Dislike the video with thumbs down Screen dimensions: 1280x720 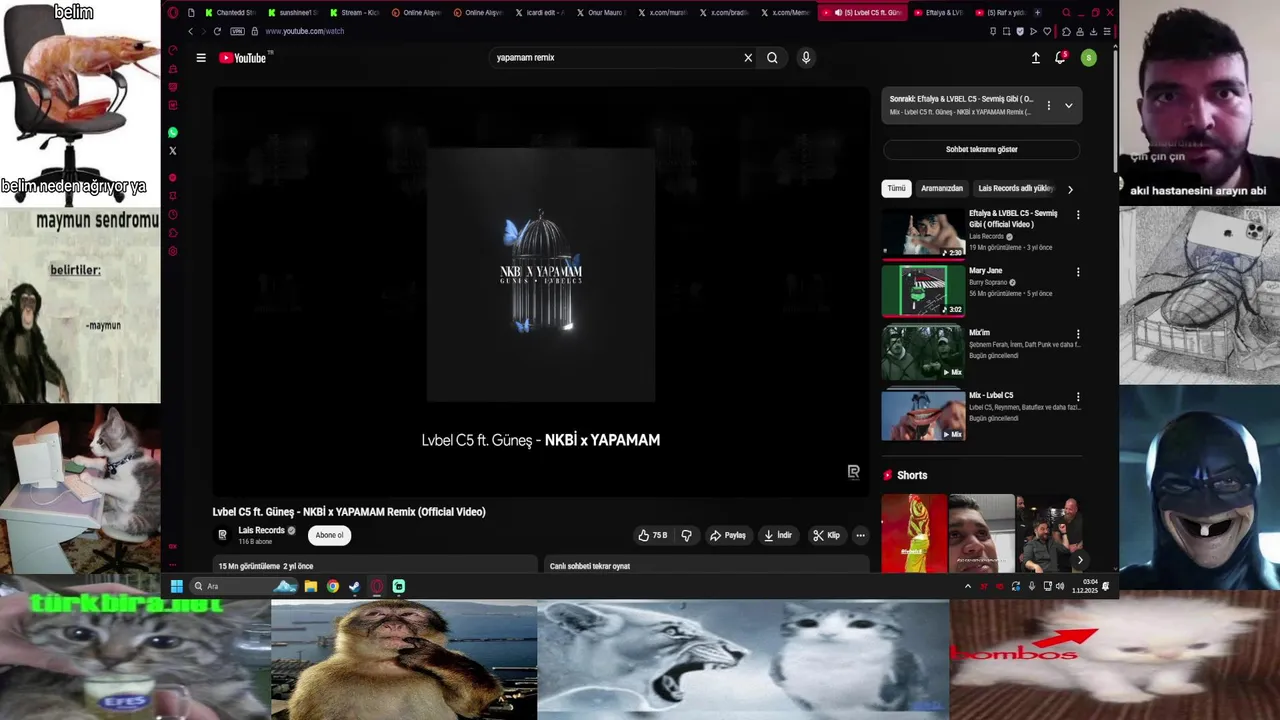coord(686,535)
